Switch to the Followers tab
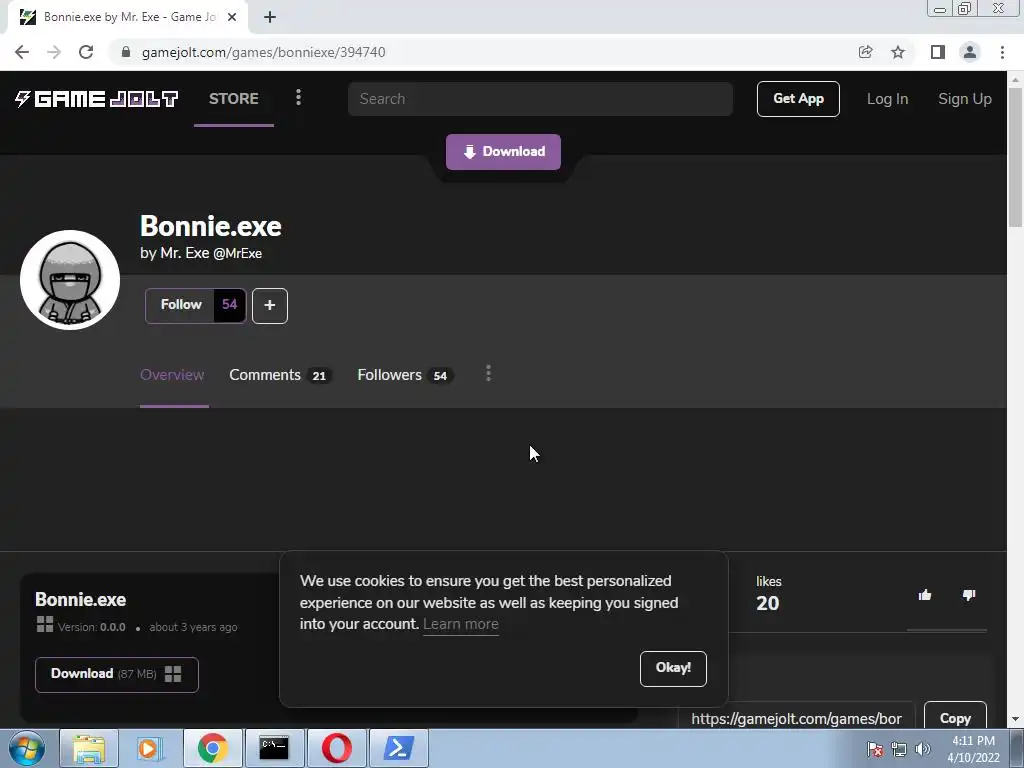The height and width of the screenshot is (768, 1024). (x=405, y=375)
